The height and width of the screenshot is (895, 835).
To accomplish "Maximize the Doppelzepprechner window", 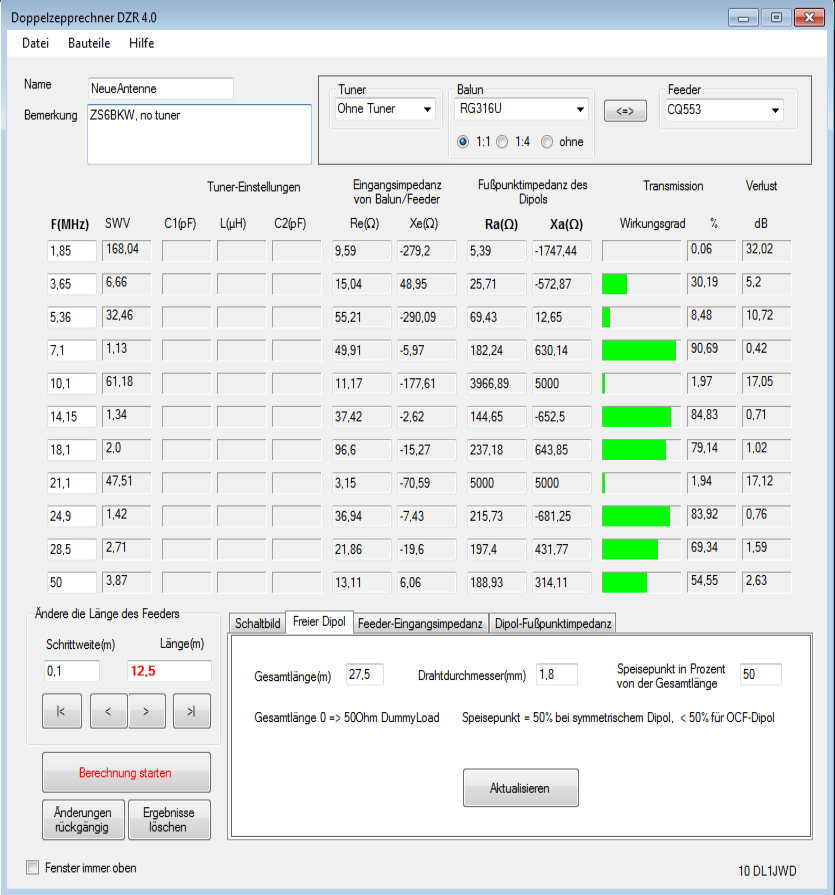I will click(776, 18).
